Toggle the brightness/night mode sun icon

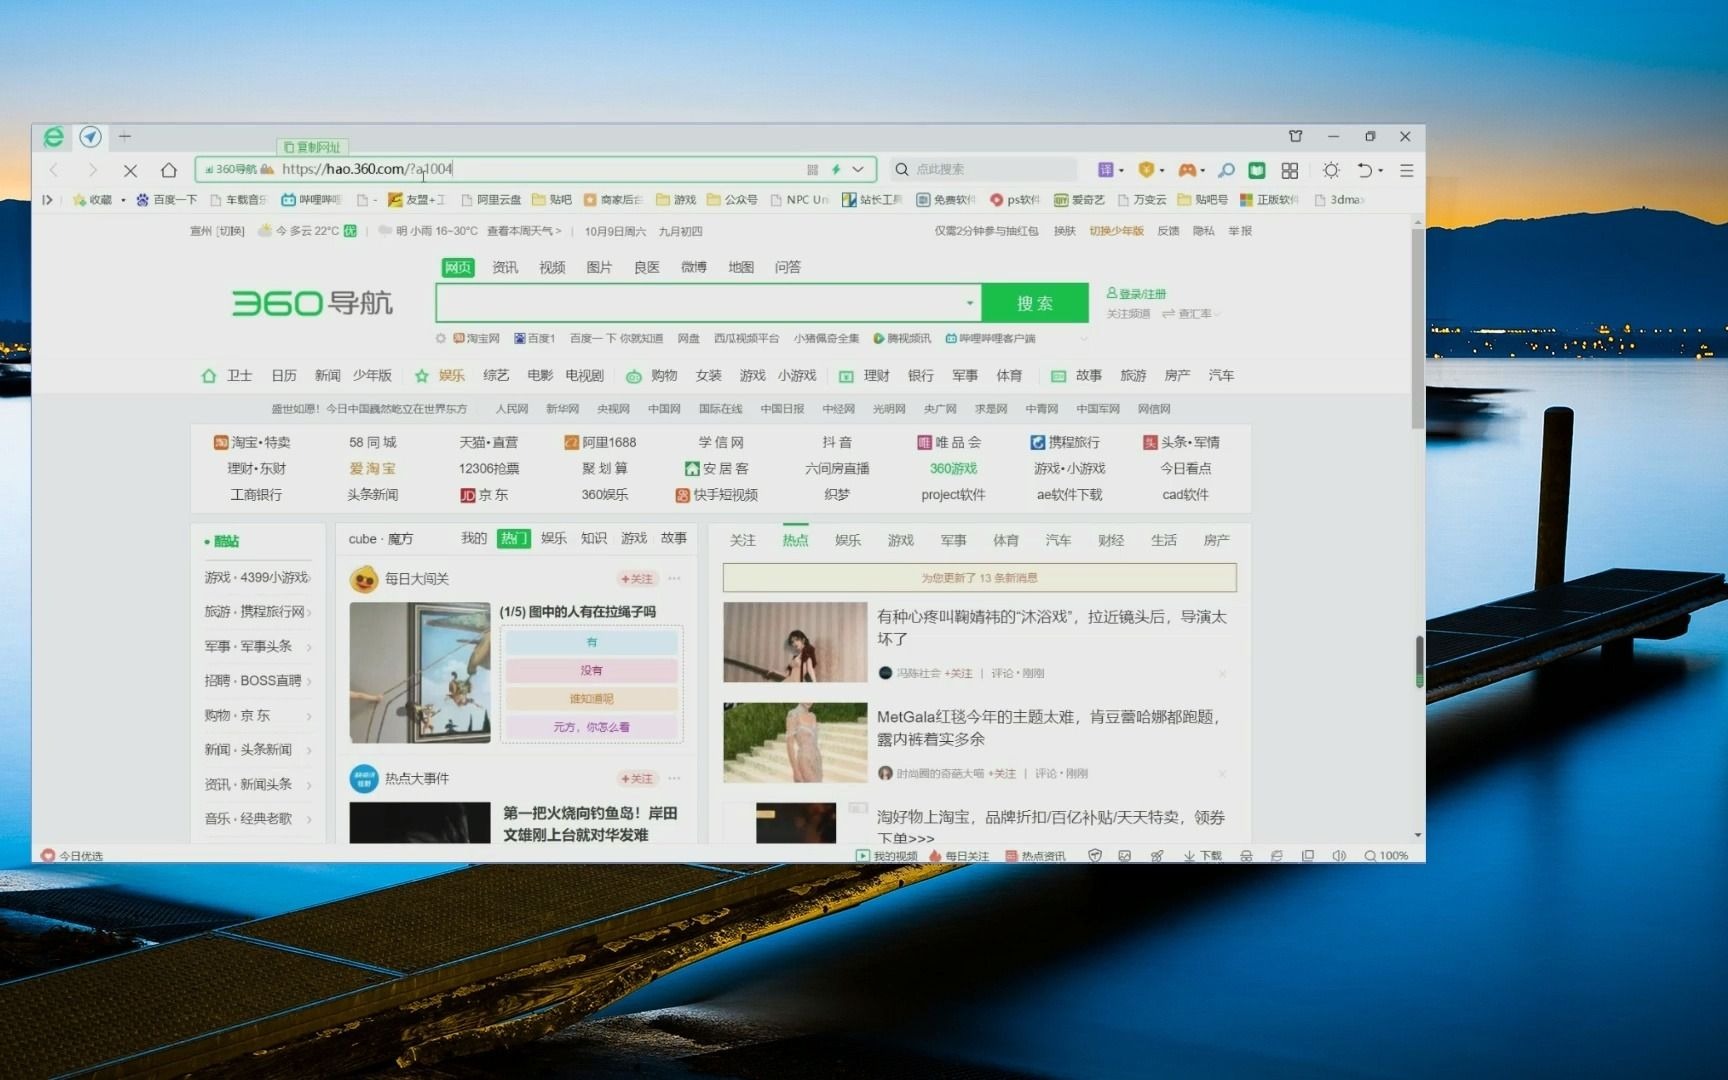pyautogui.click(x=1331, y=170)
